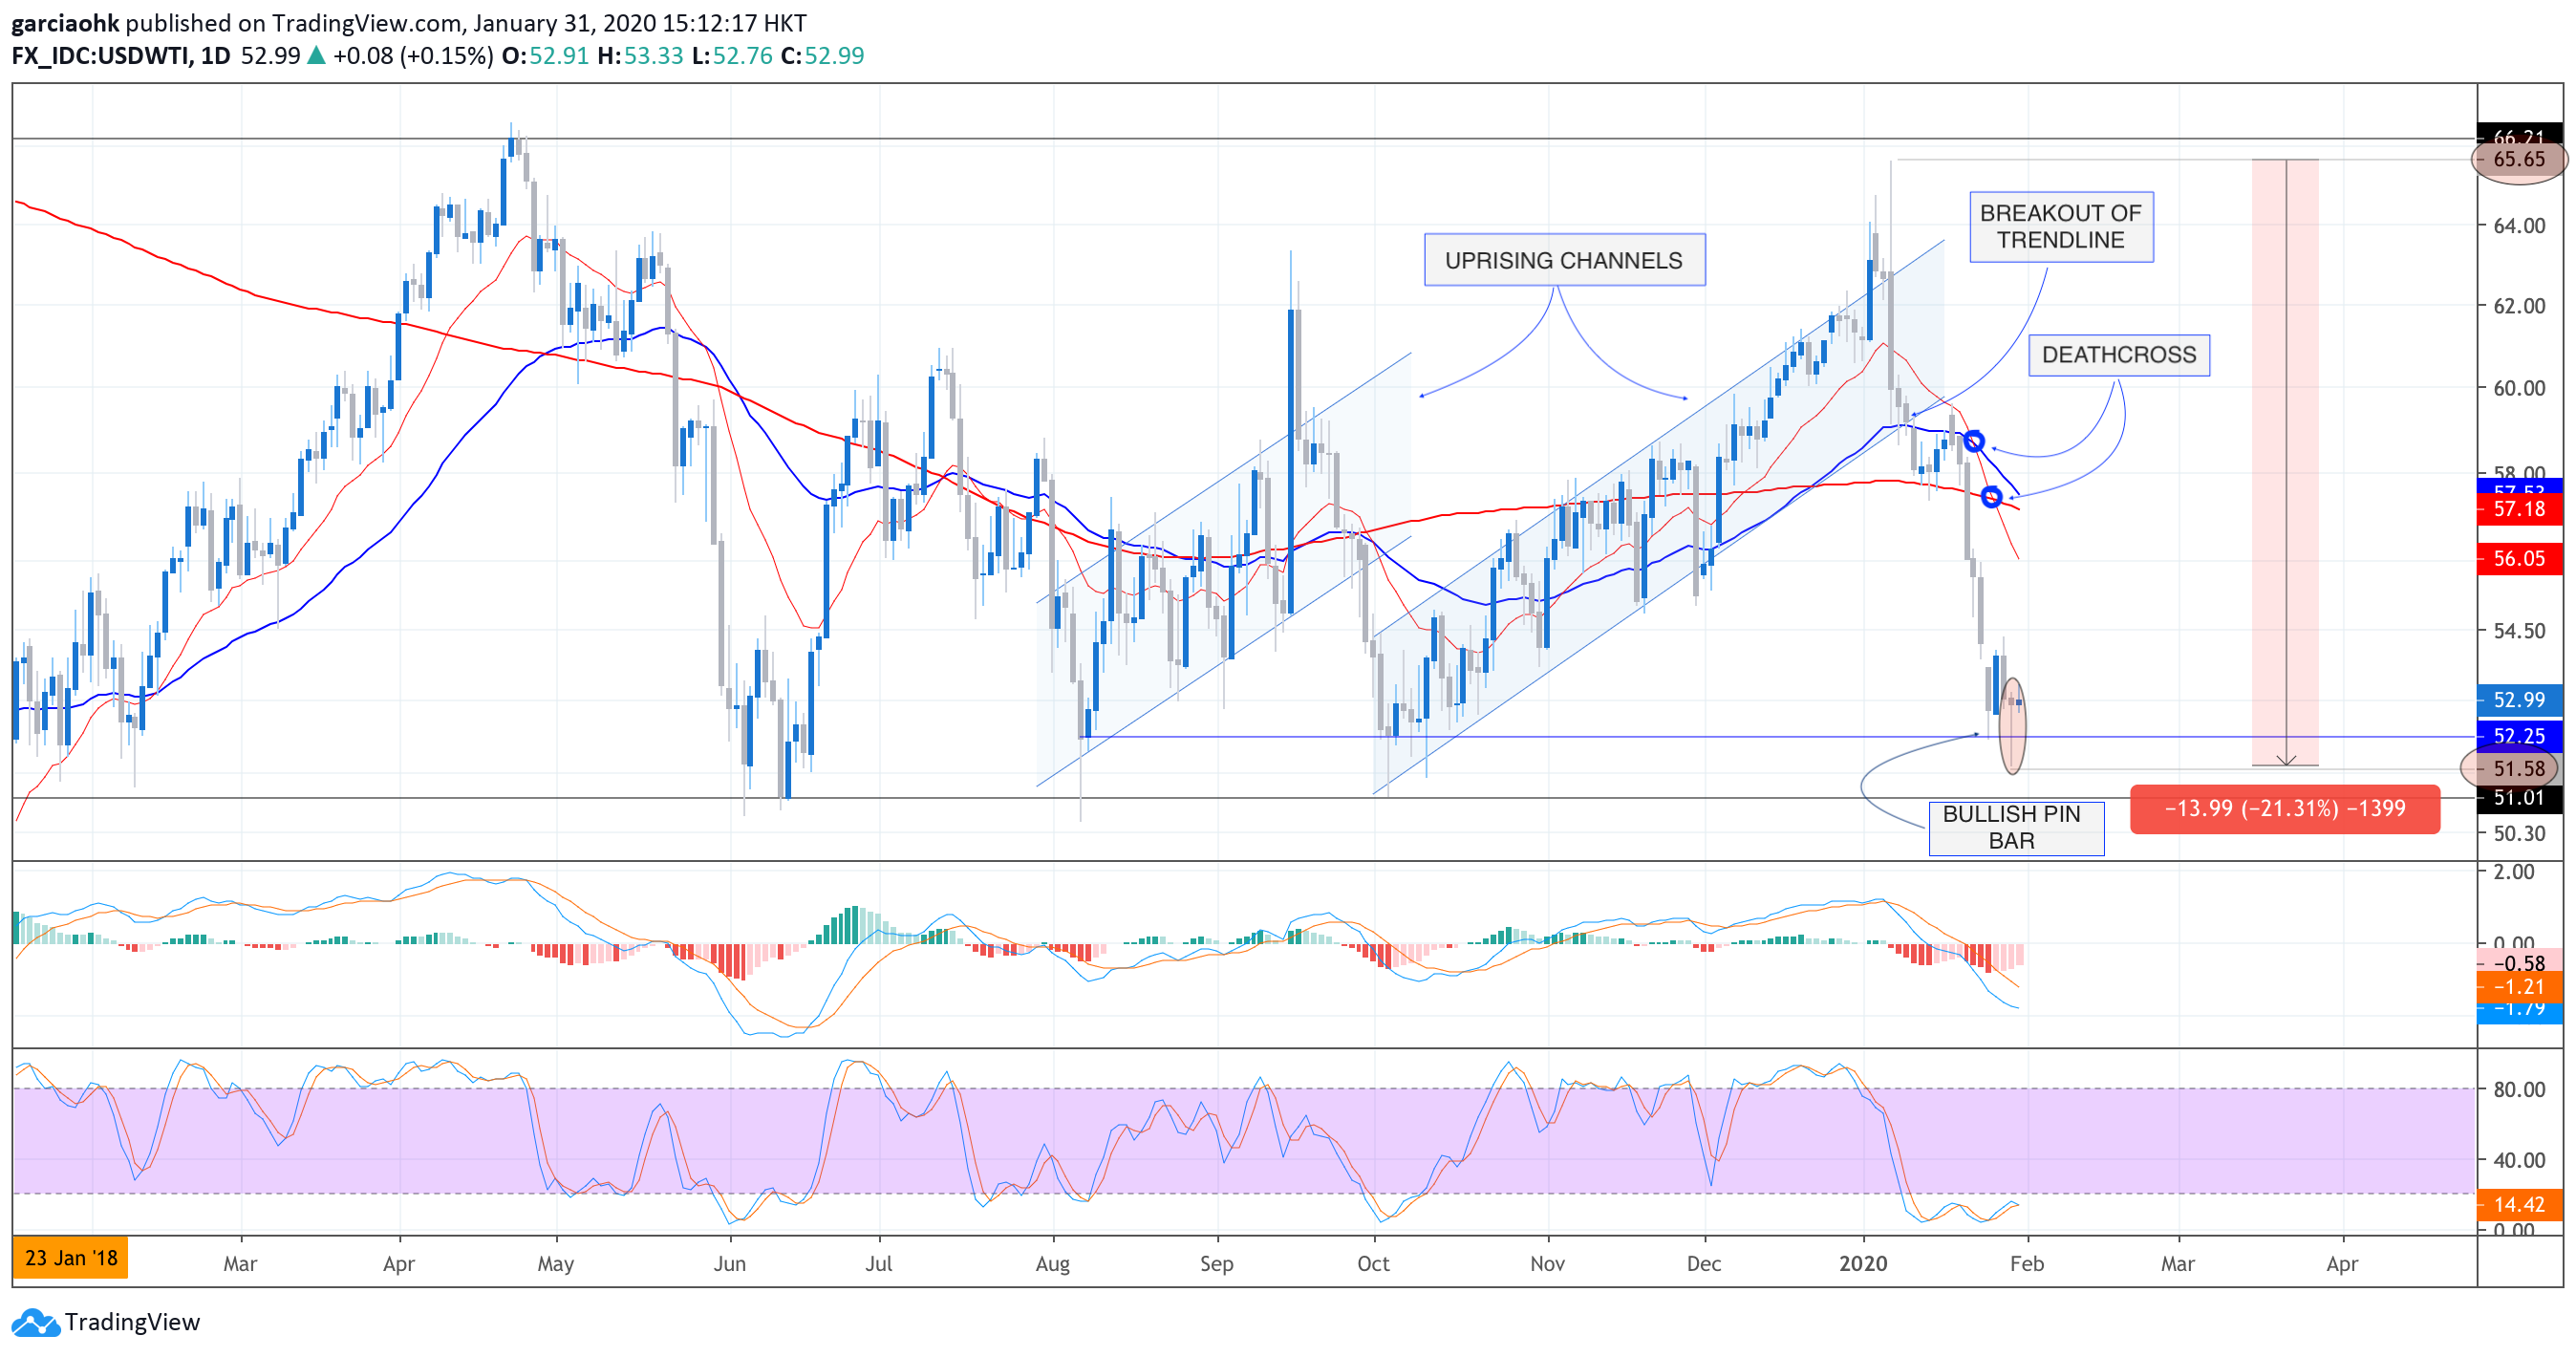Image resolution: width=2576 pixels, height=1357 pixels.
Task: Click the oval highlighting the bullish pin bar
Action: tap(2012, 725)
